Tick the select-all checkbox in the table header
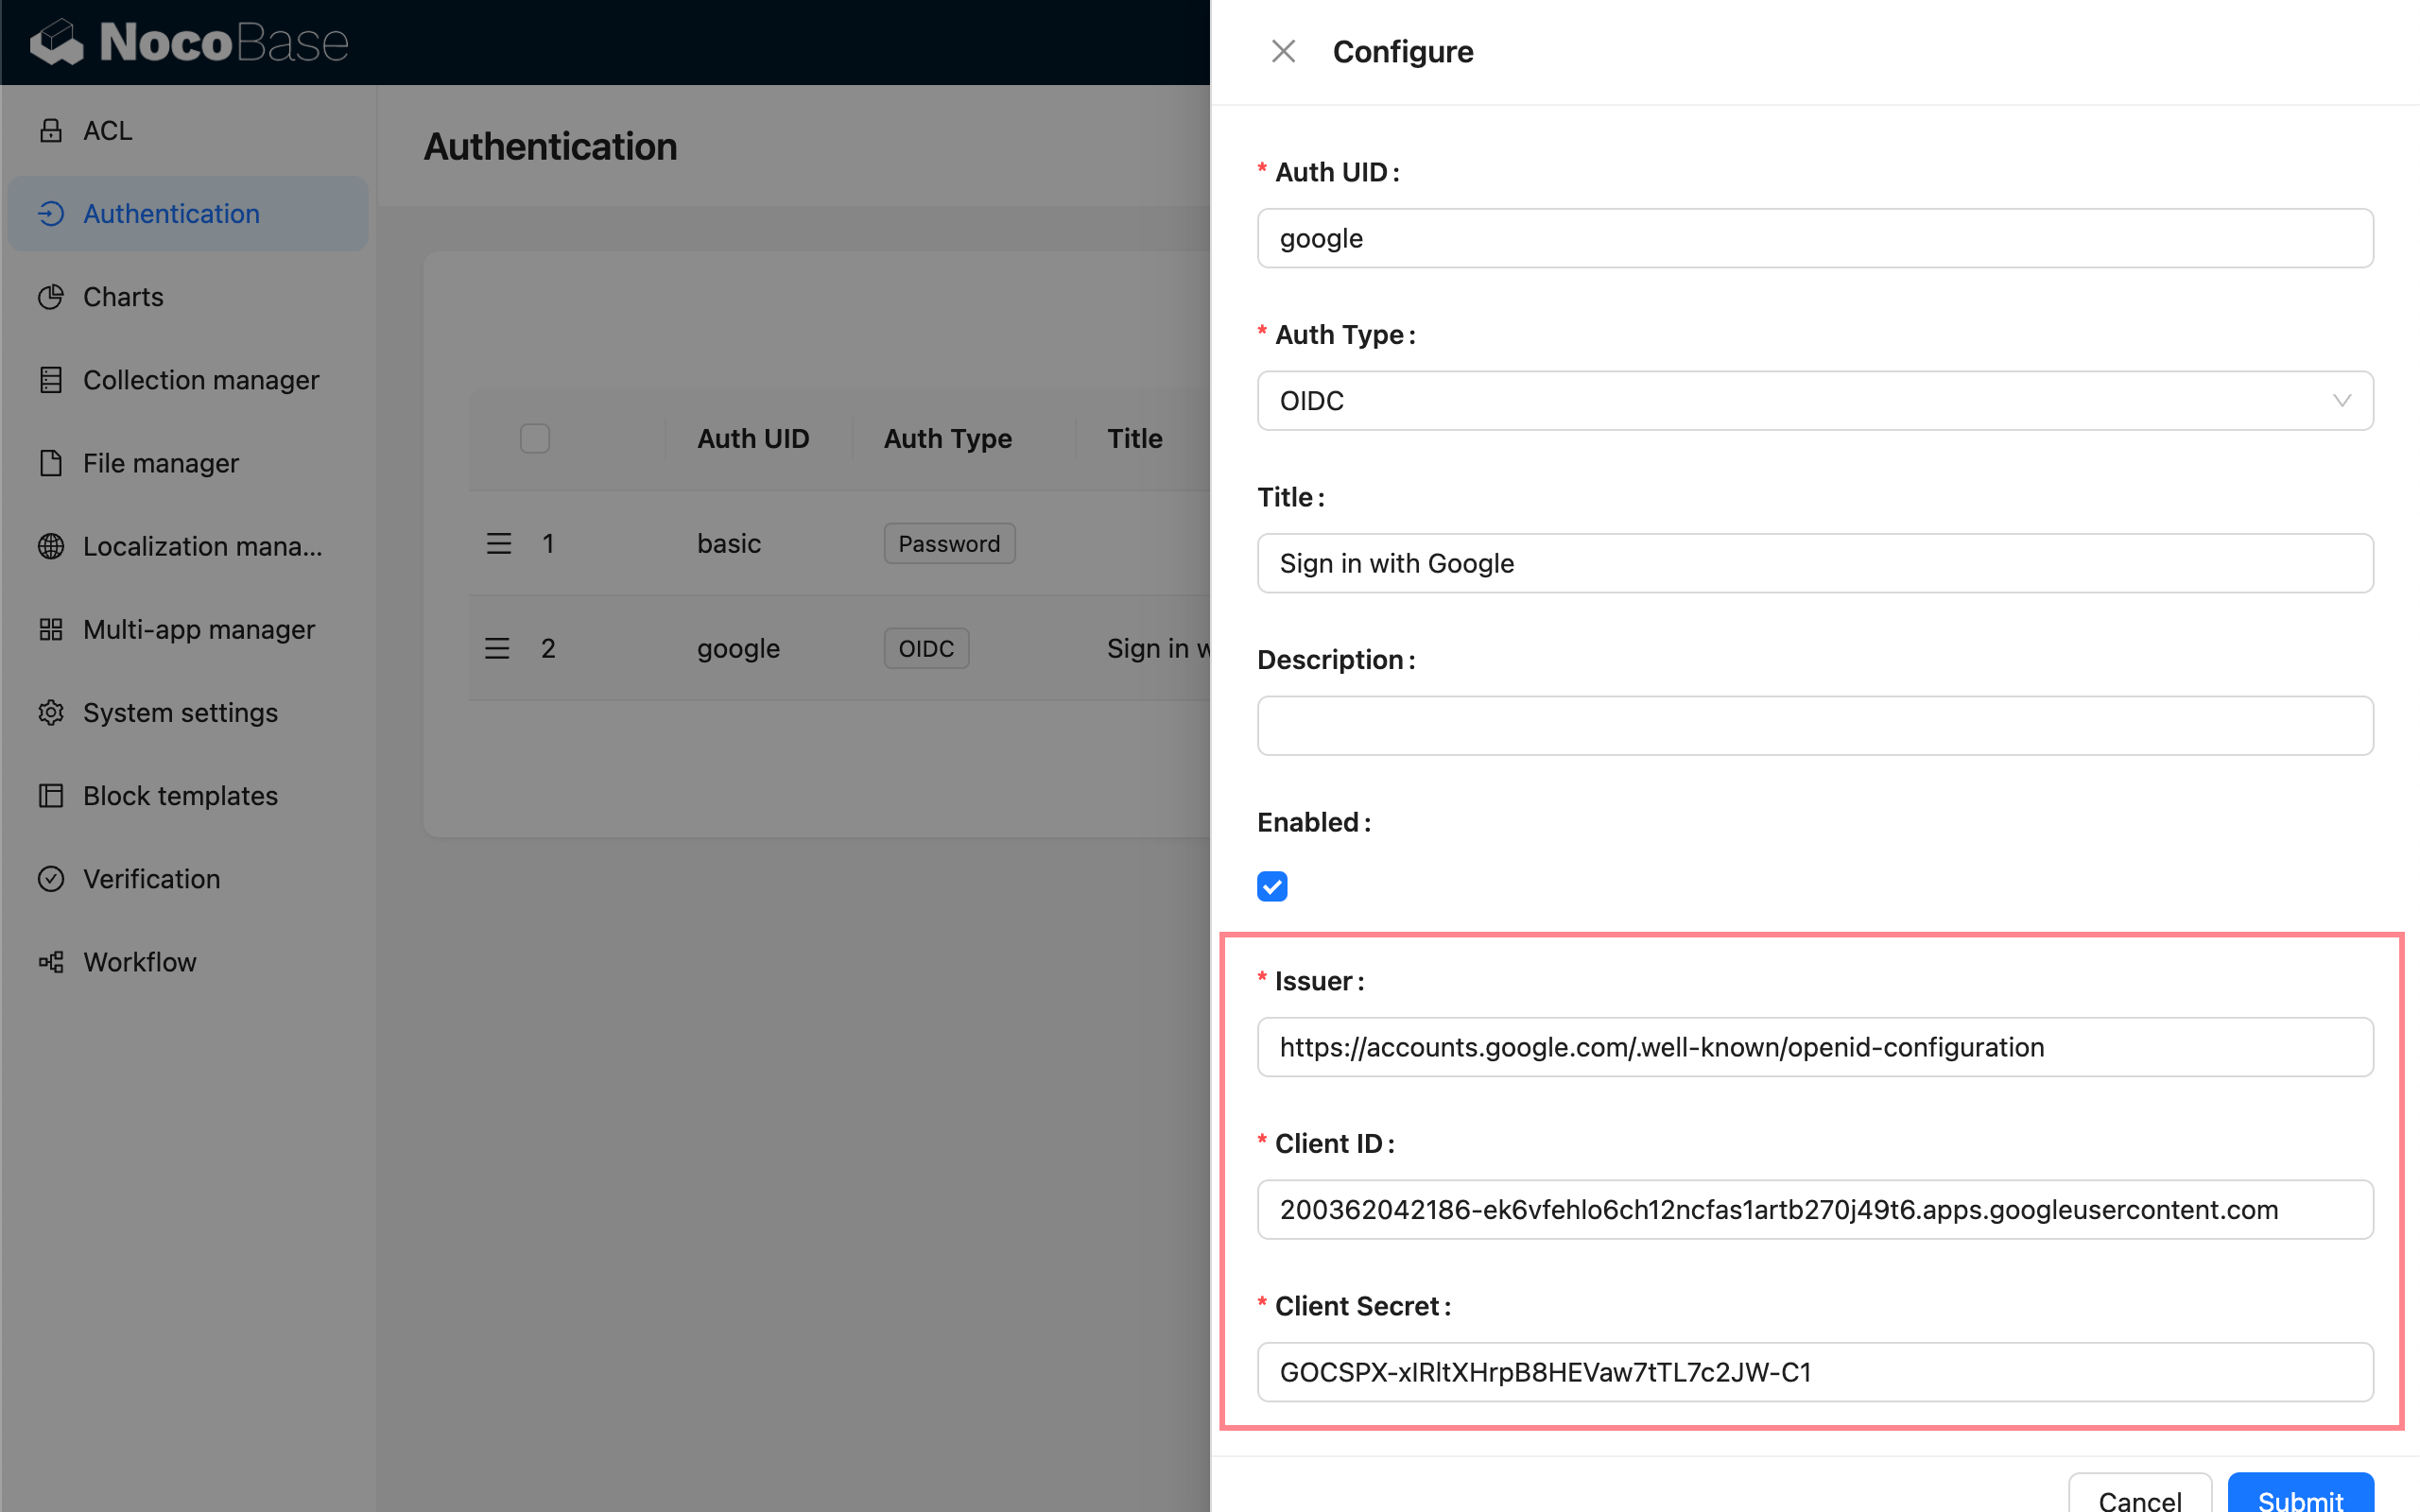 (x=535, y=438)
